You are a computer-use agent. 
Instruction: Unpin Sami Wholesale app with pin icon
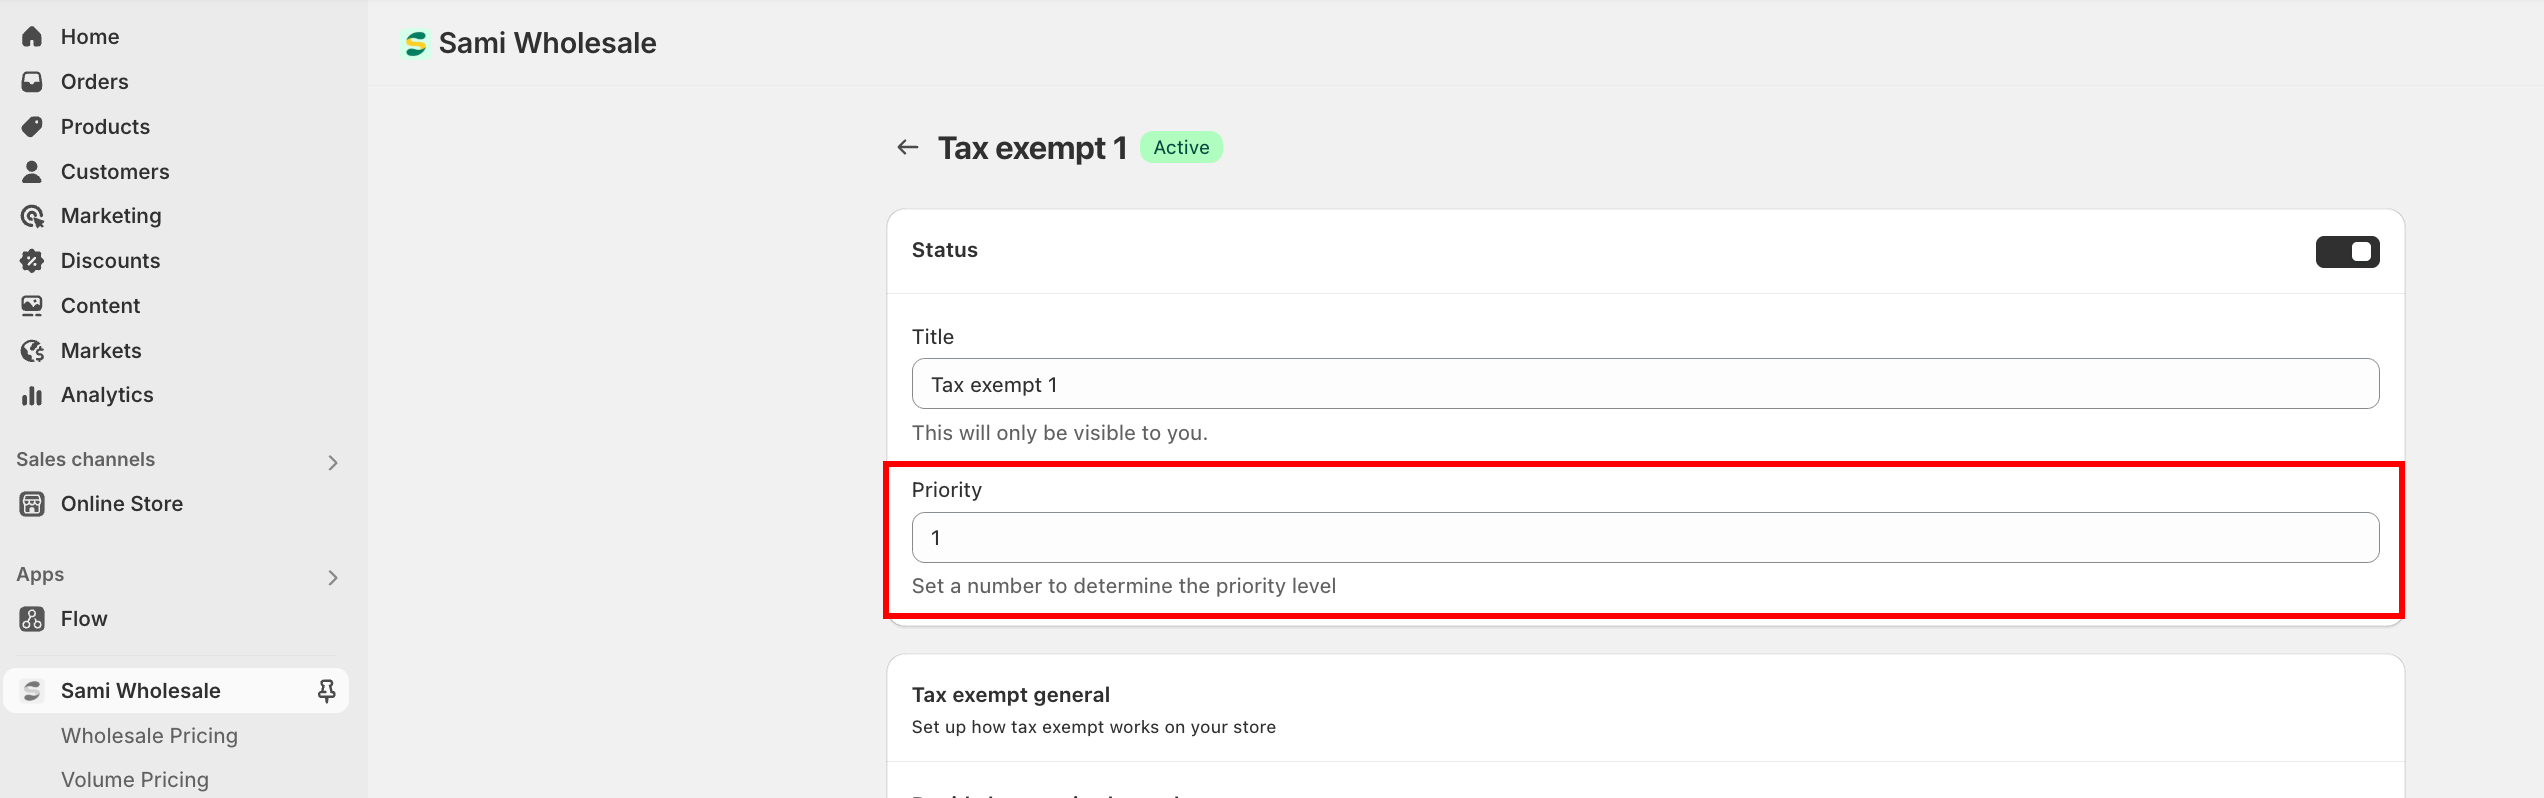[x=326, y=691]
